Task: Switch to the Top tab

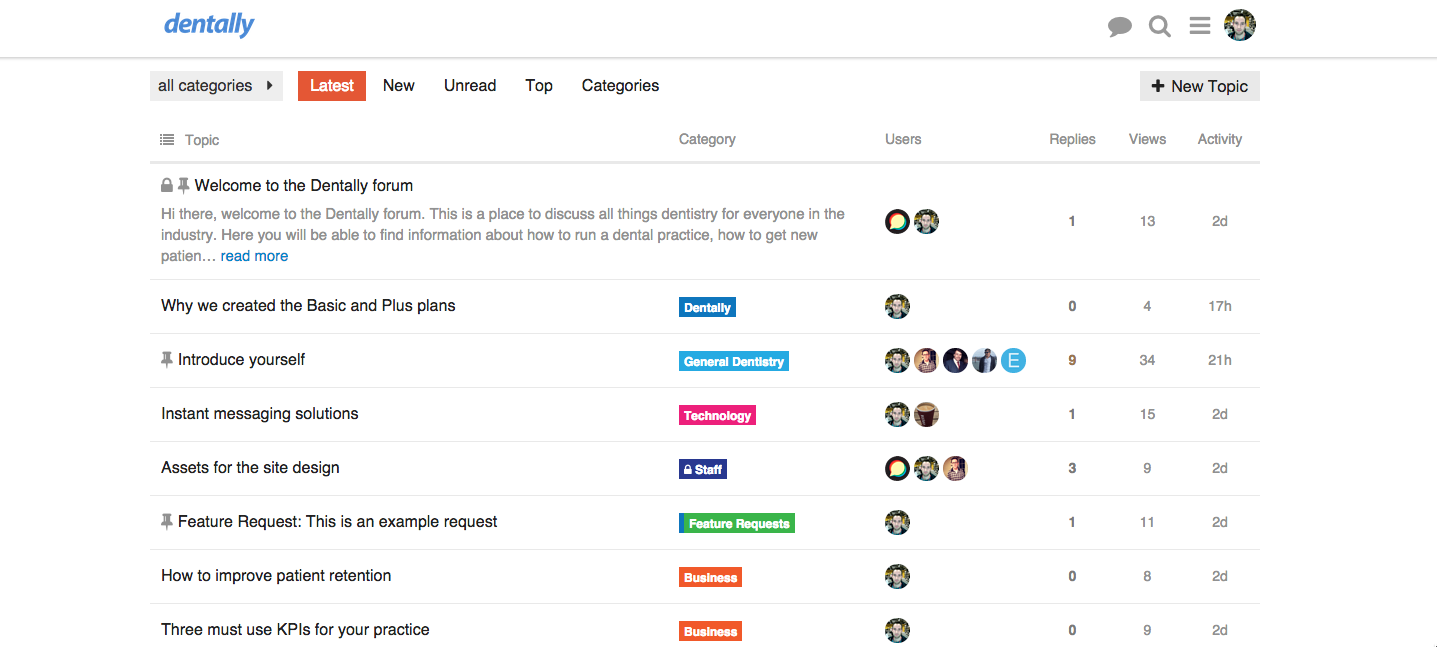Action: click(539, 86)
